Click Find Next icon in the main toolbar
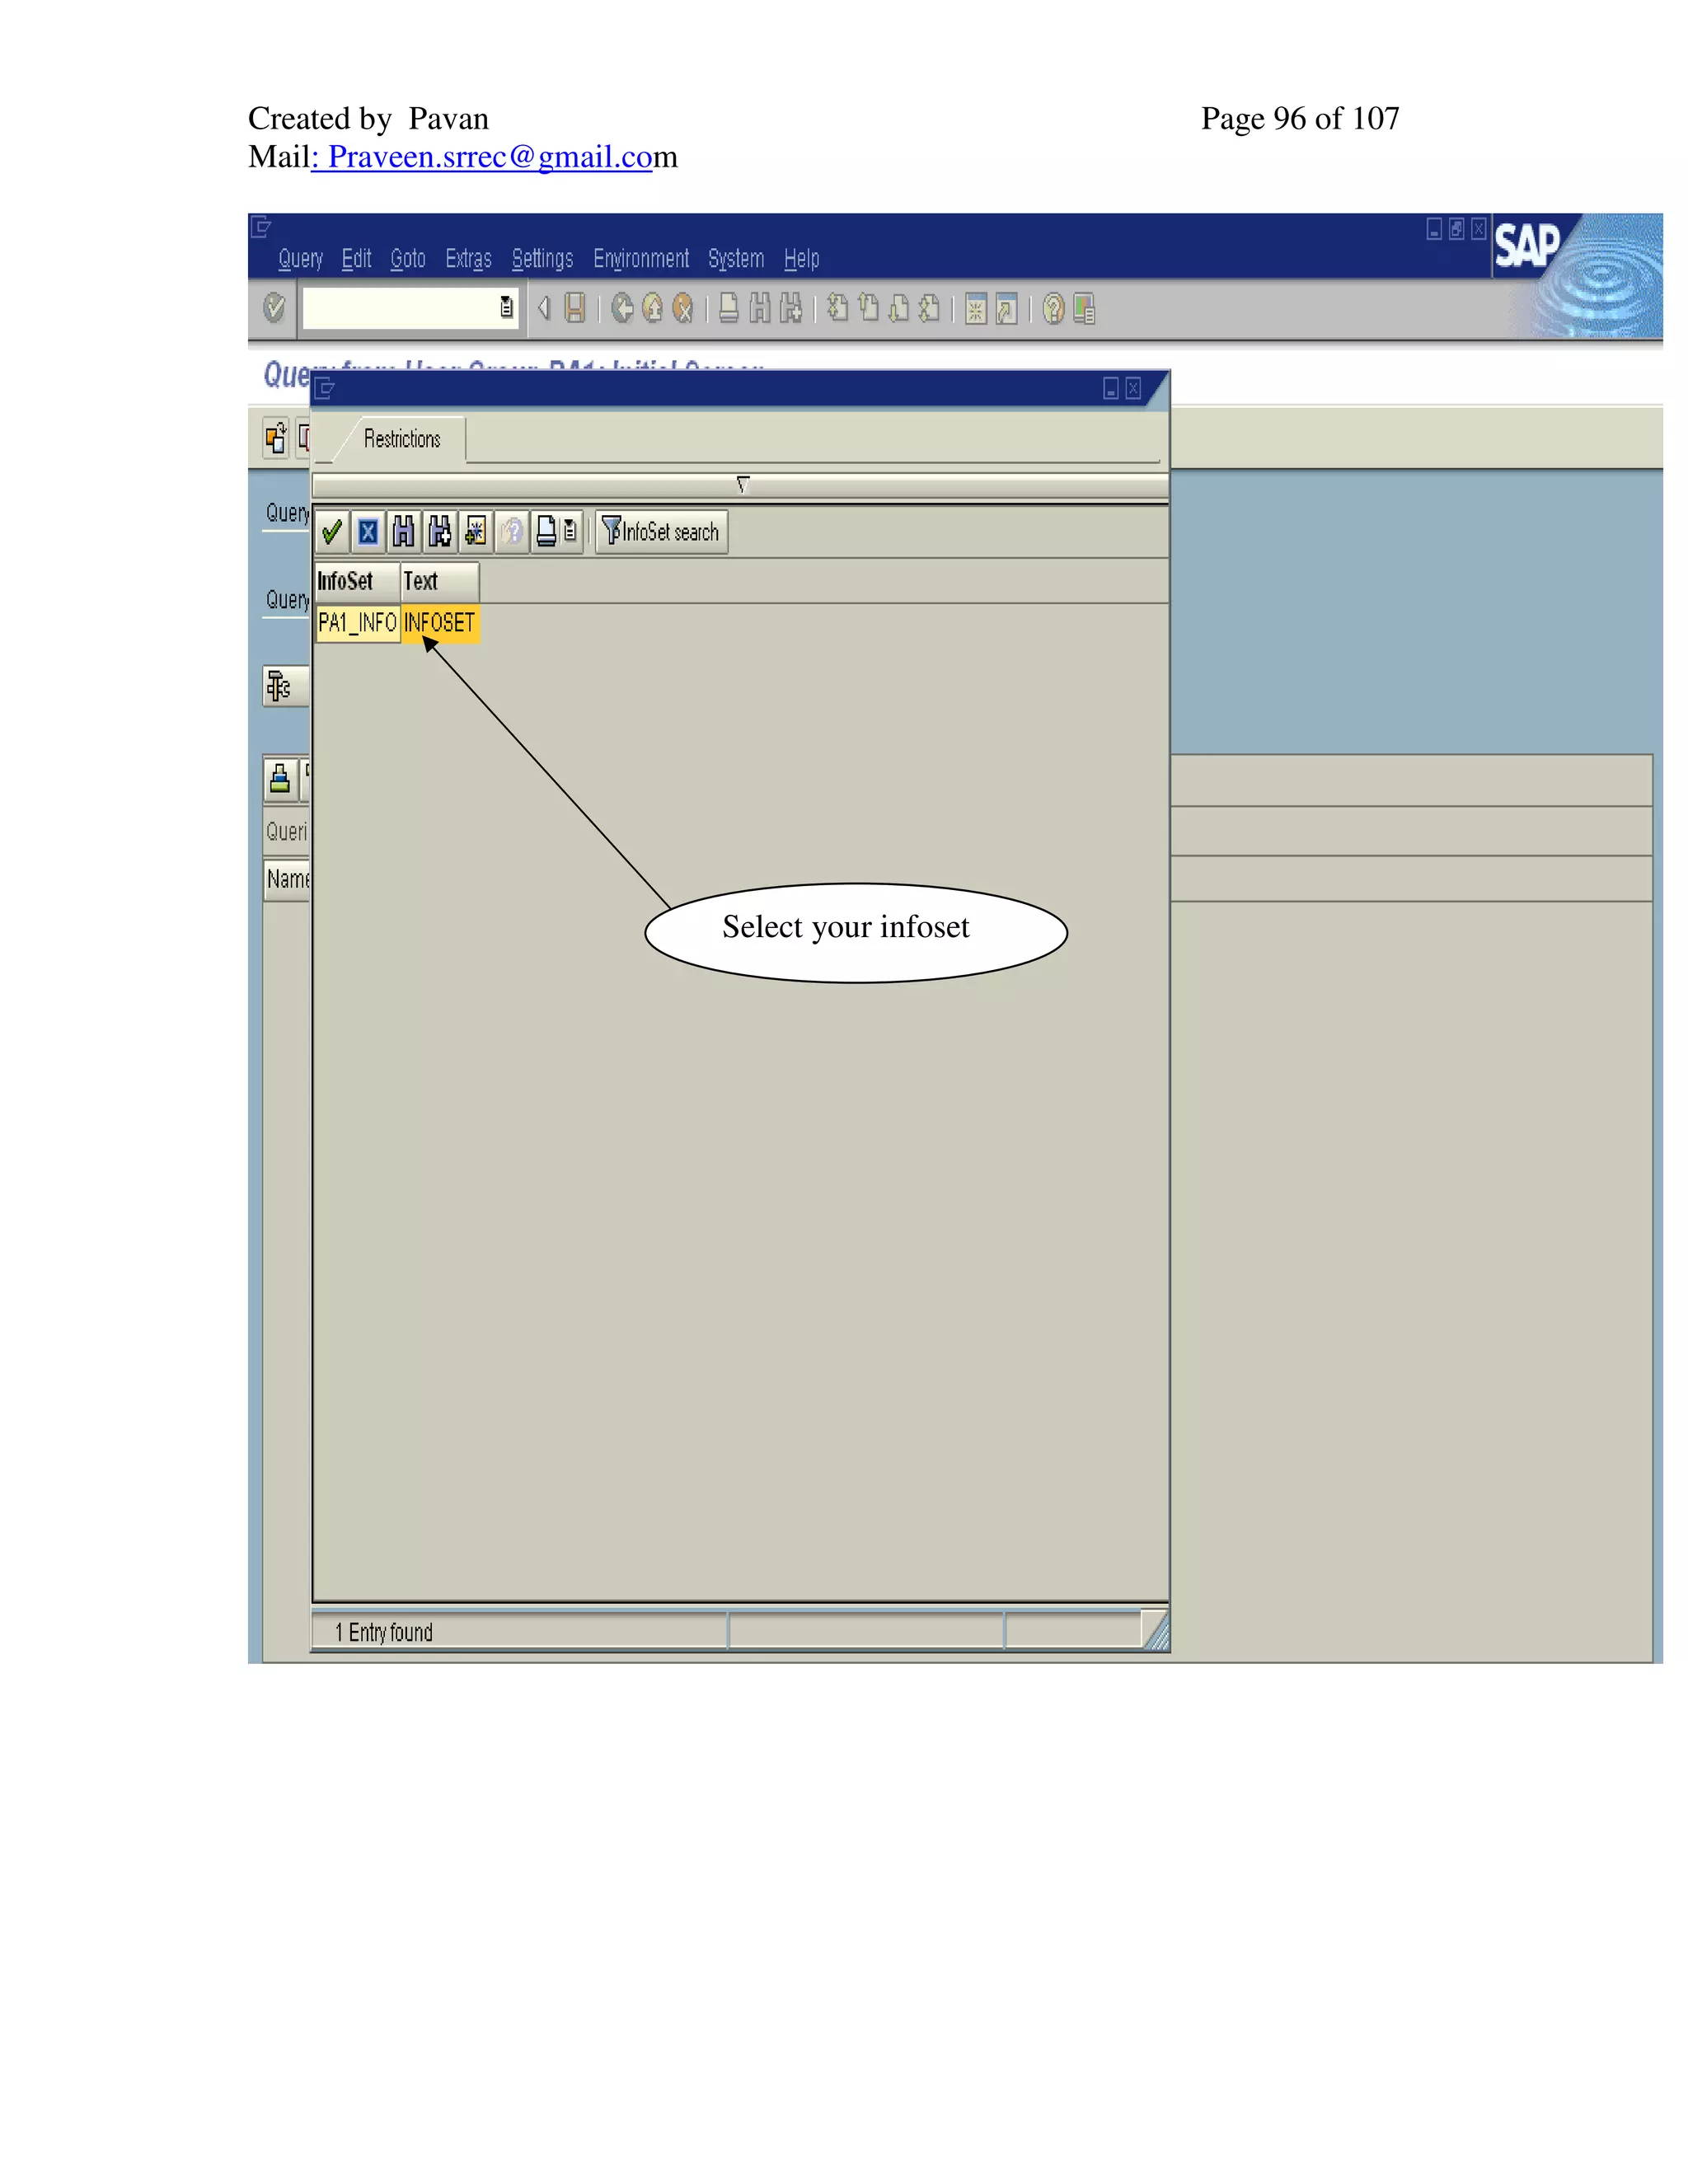 [x=791, y=308]
